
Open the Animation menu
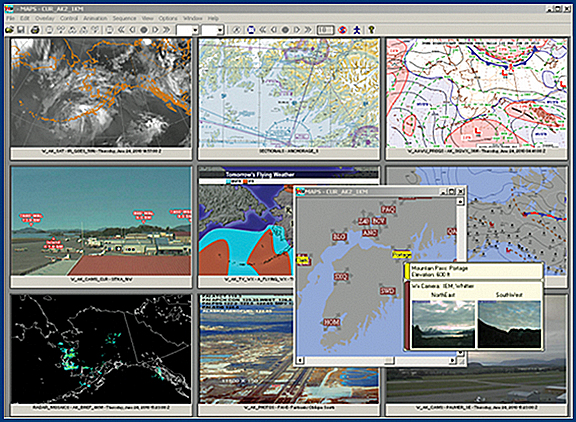tap(95, 18)
